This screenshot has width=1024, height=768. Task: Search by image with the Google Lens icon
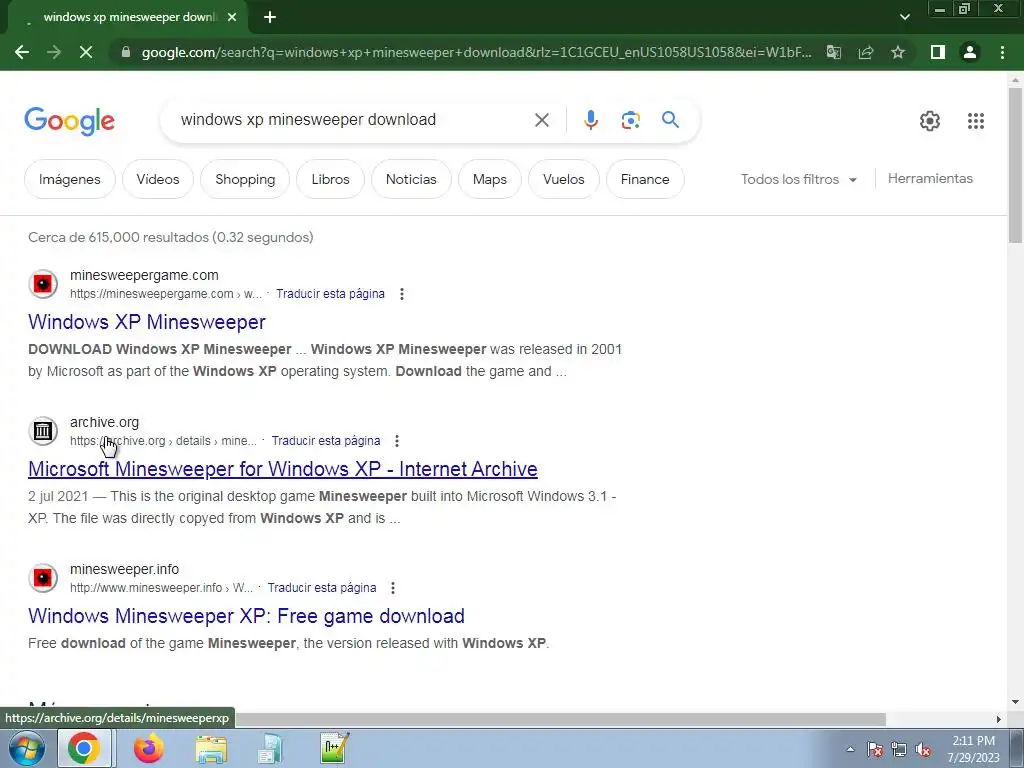pyautogui.click(x=630, y=120)
